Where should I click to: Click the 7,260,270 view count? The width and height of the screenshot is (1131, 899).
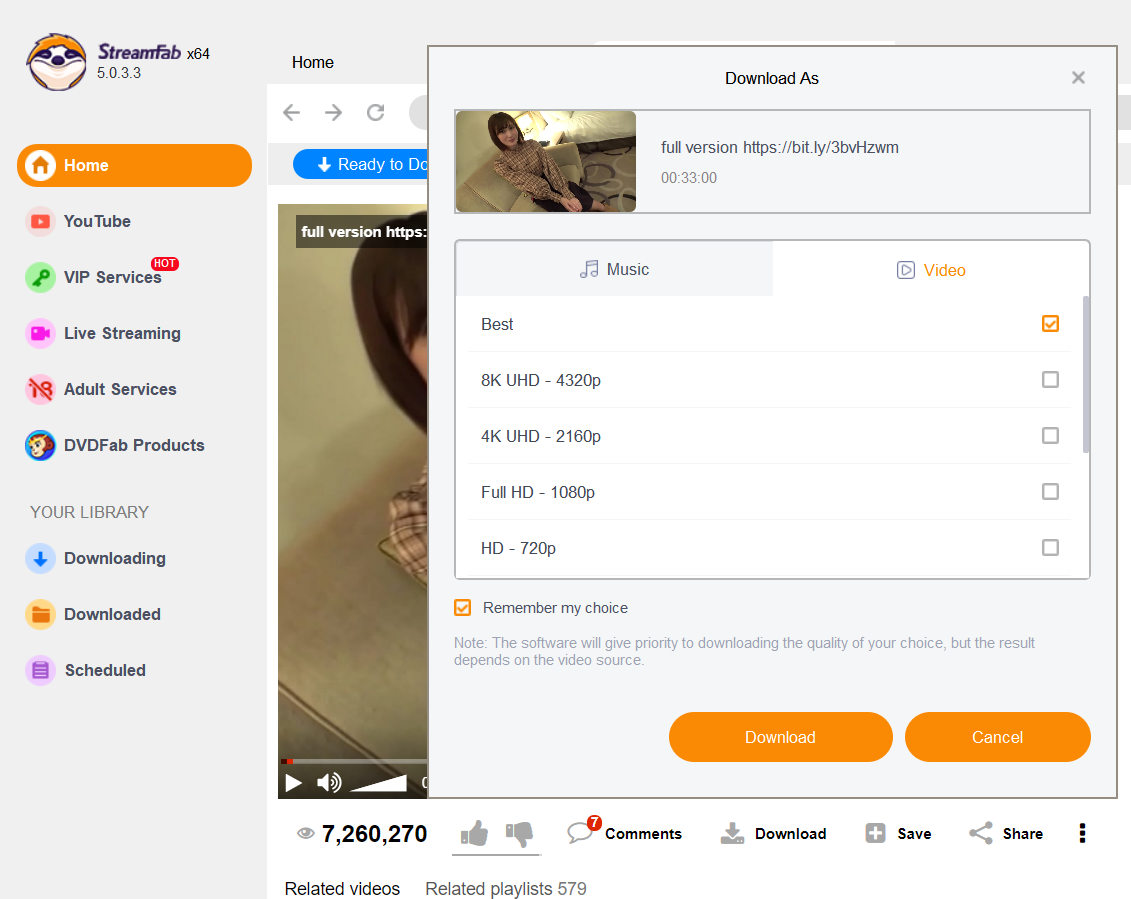pyautogui.click(x=374, y=833)
